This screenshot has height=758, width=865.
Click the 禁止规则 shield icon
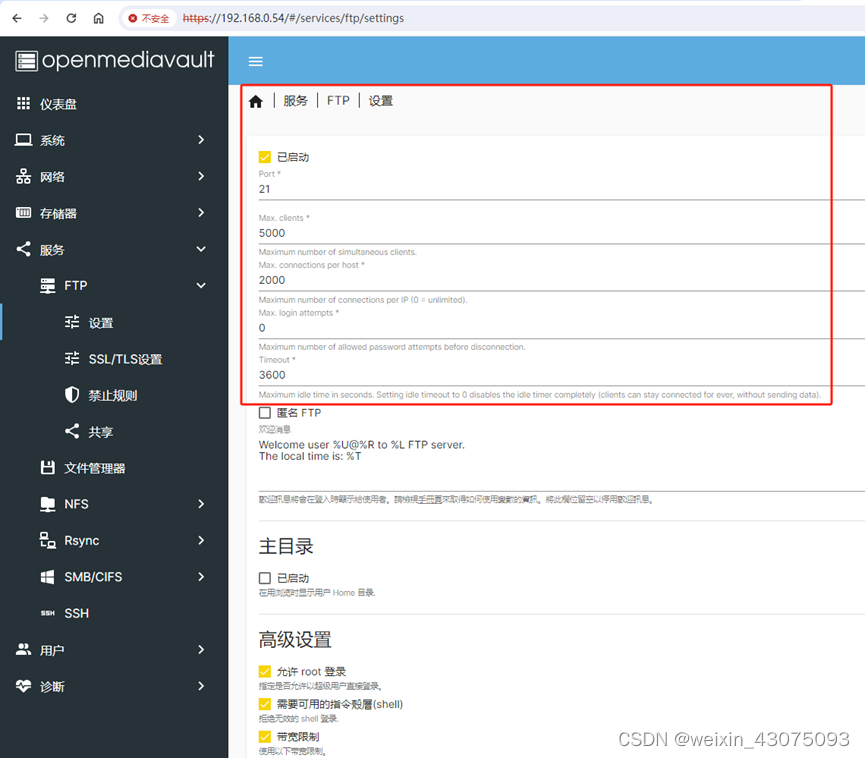[72, 394]
